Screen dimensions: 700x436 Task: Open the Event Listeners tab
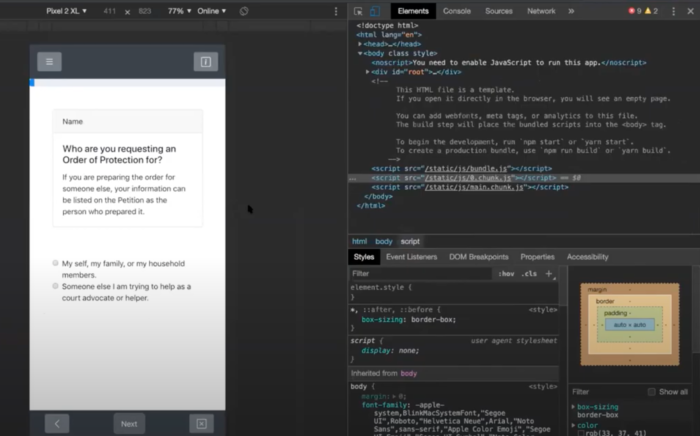click(411, 257)
